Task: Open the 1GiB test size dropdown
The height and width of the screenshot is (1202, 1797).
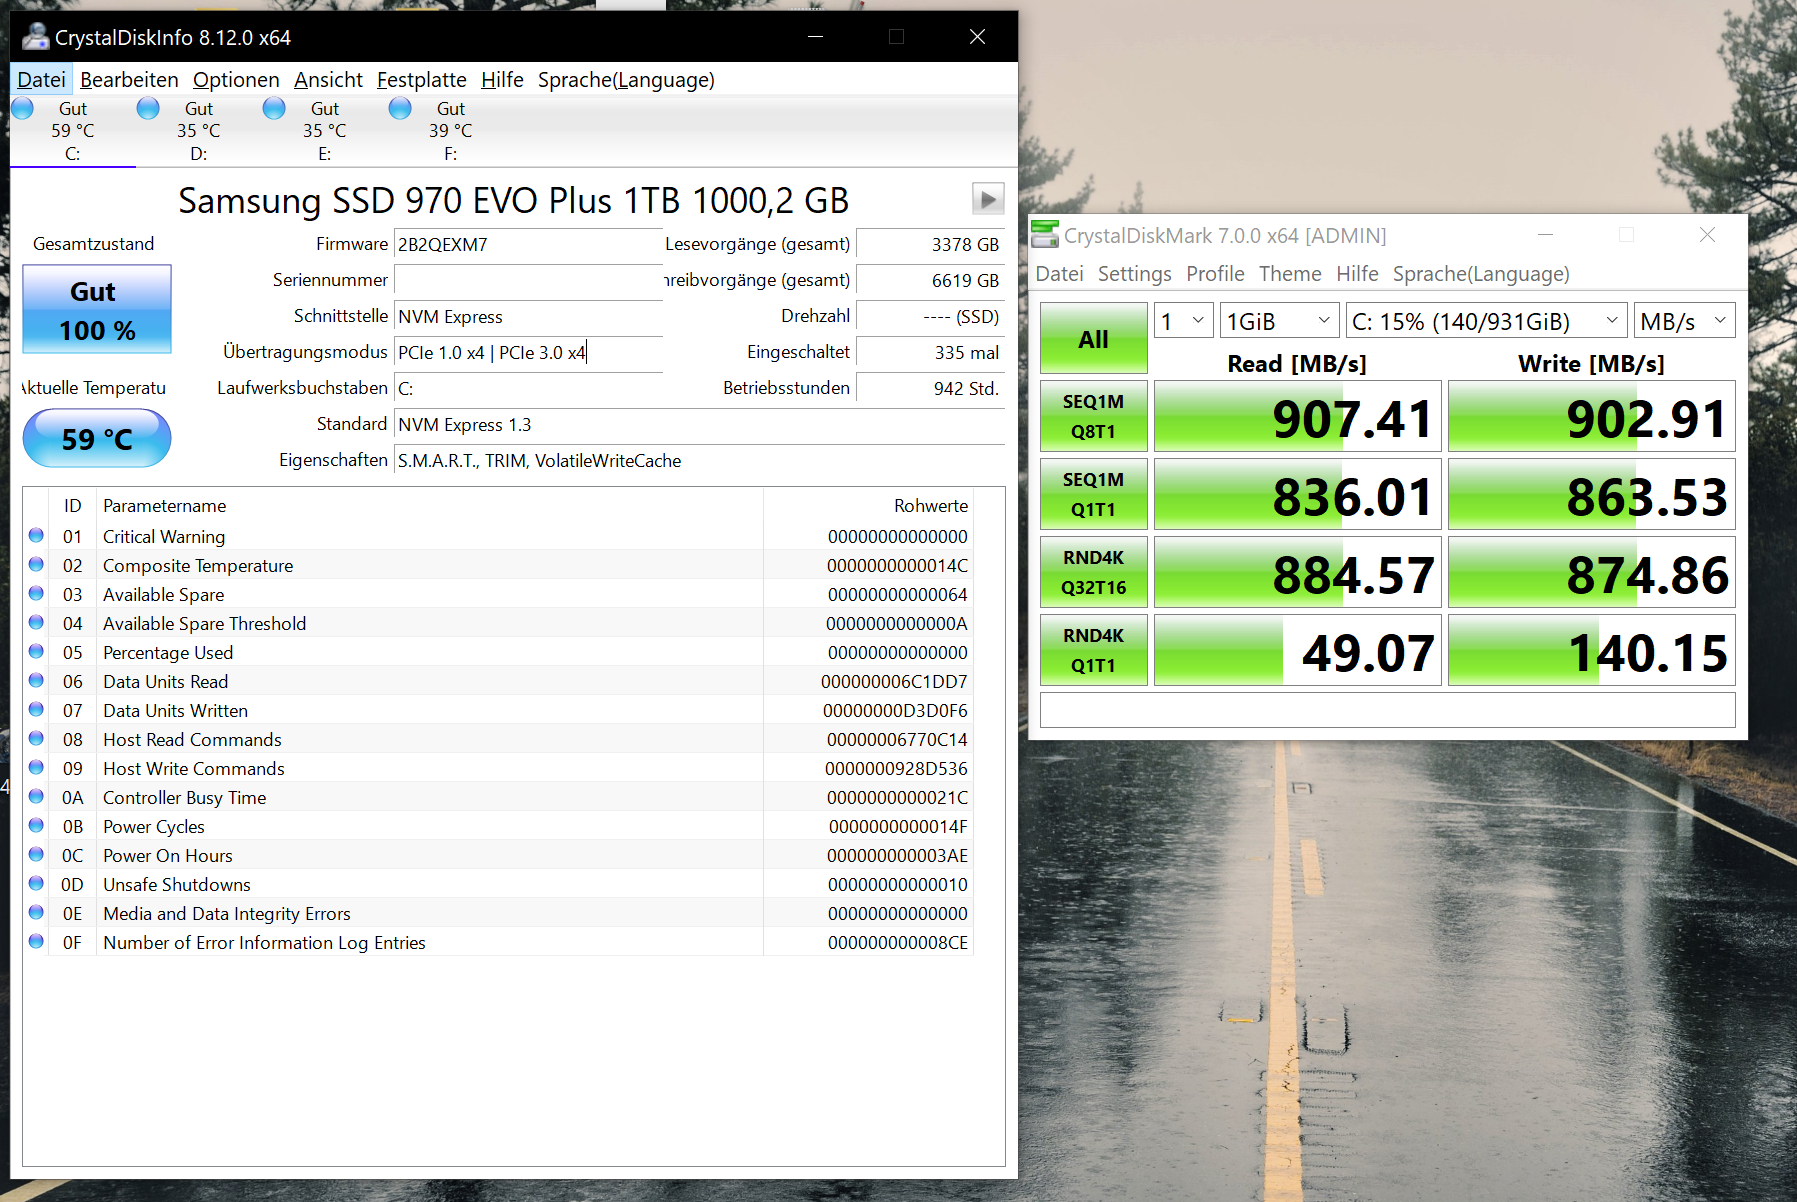Action: click(x=1278, y=320)
